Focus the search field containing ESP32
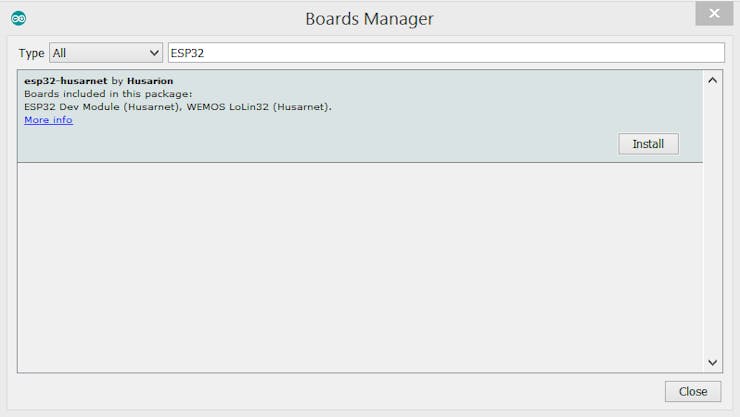The height and width of the screenshot is (417, 740). [446, 53]
